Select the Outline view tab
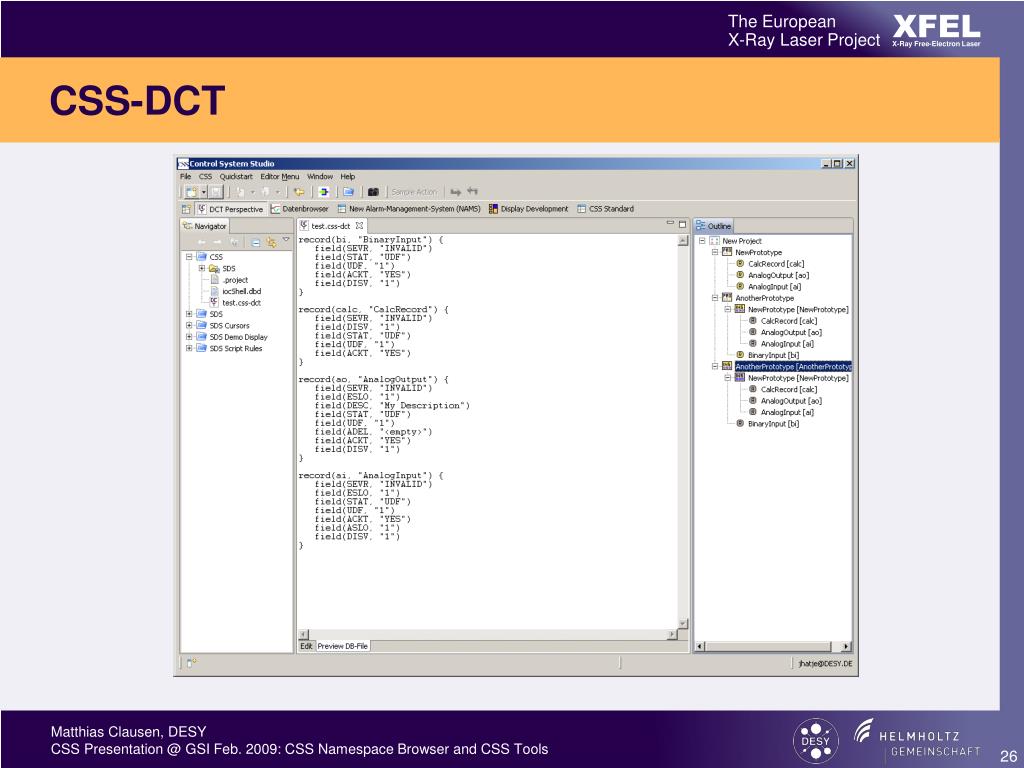The width and height of the screenshot is (1024, 768). pos(713,226)
